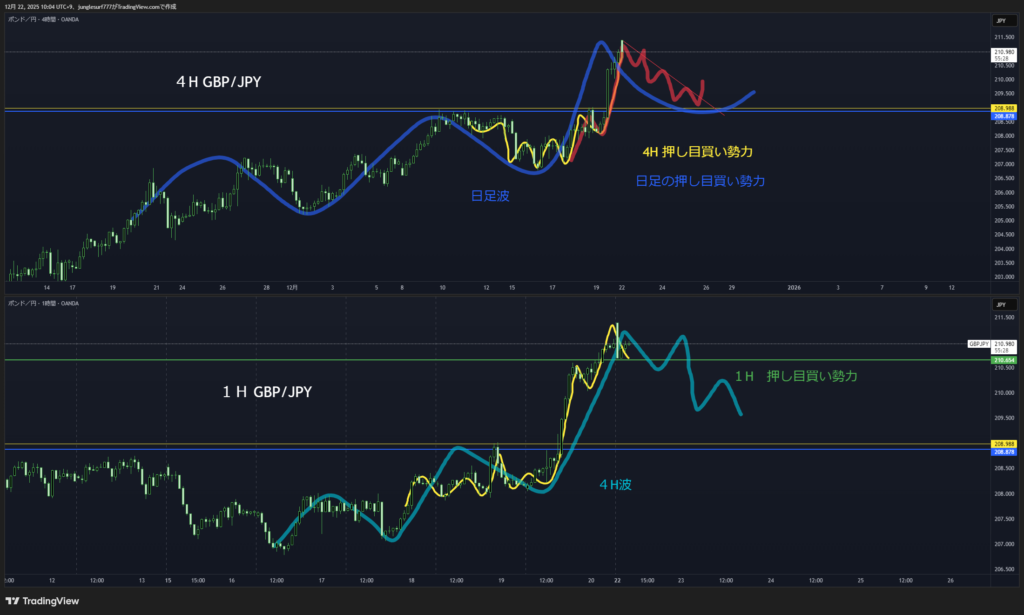Select the blue '日足波' text label

[490, 196]
